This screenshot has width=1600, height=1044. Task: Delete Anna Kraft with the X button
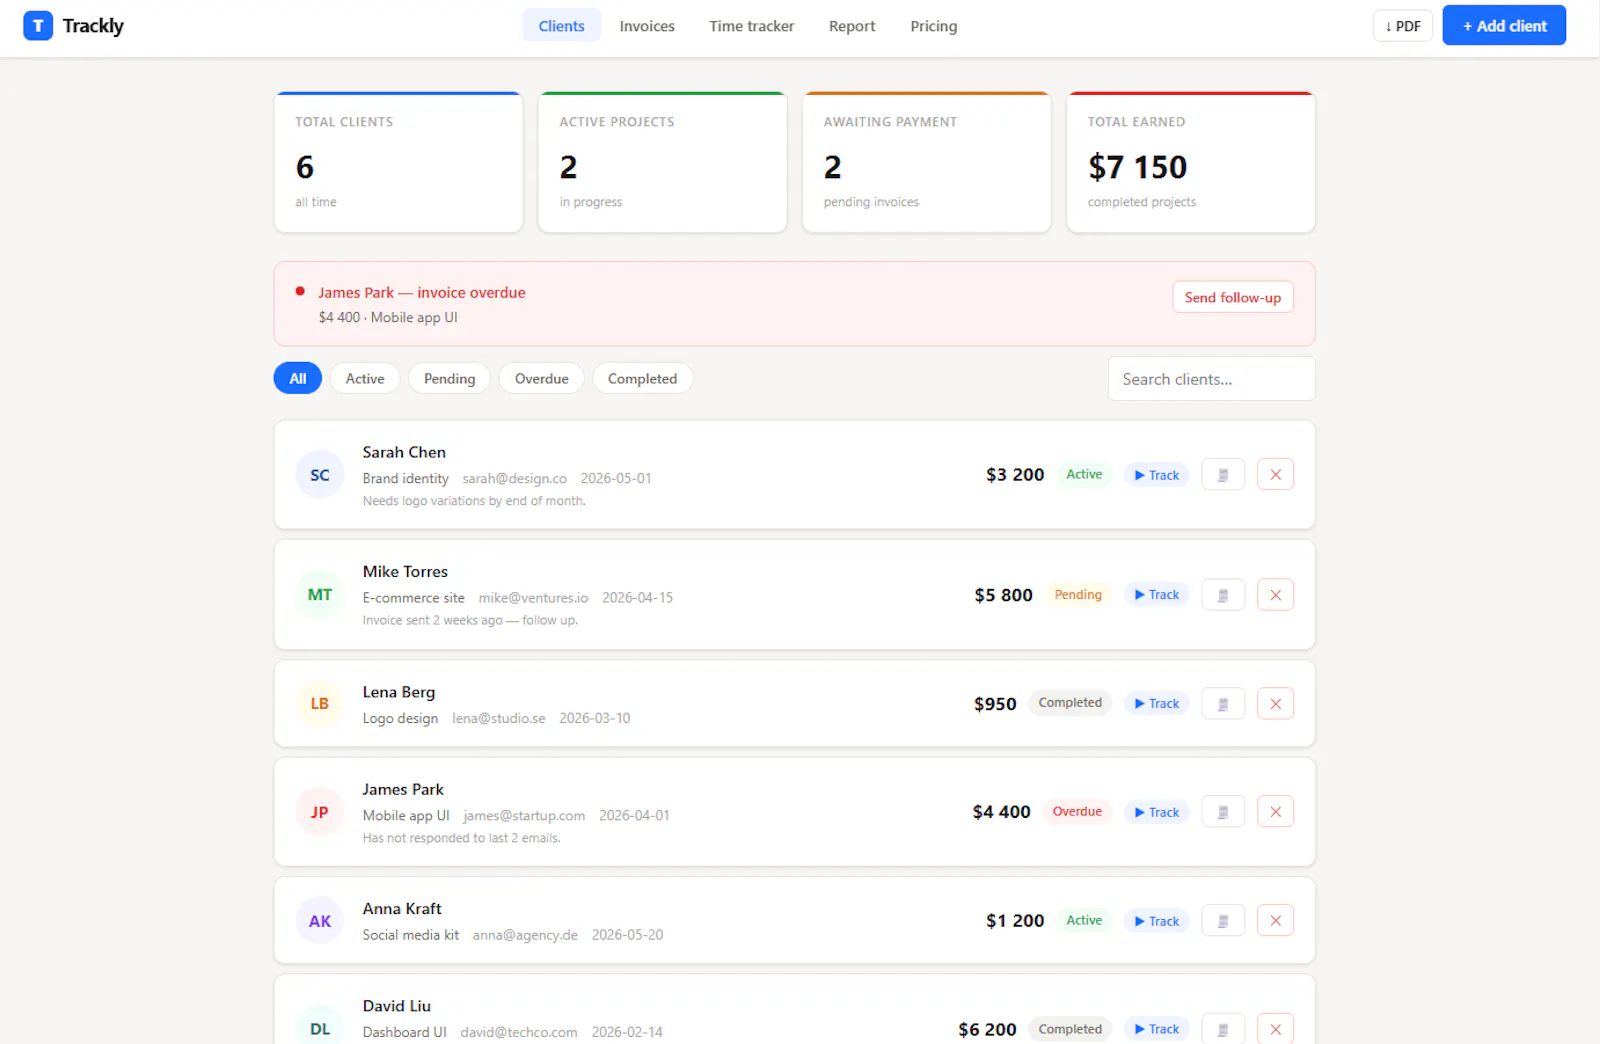[x=1275, y=921]
